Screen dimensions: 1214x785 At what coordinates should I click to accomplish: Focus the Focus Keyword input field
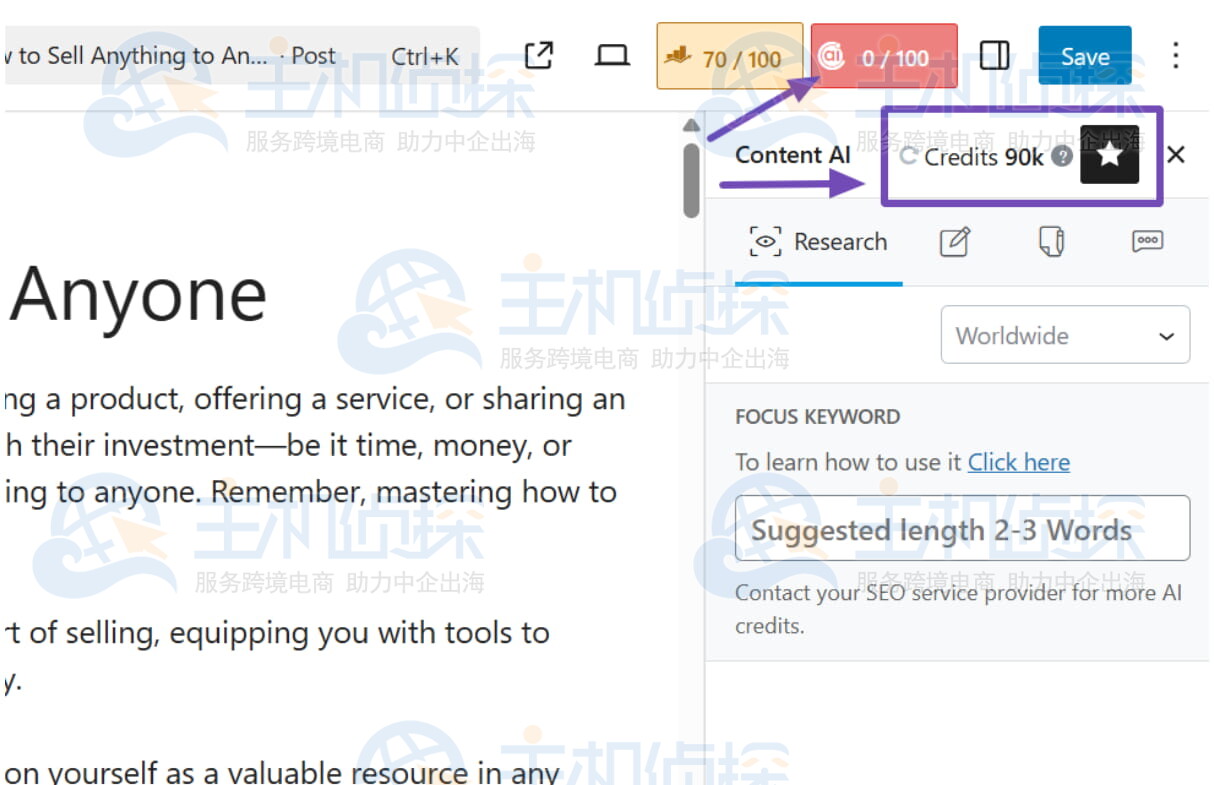click(962, 528)
